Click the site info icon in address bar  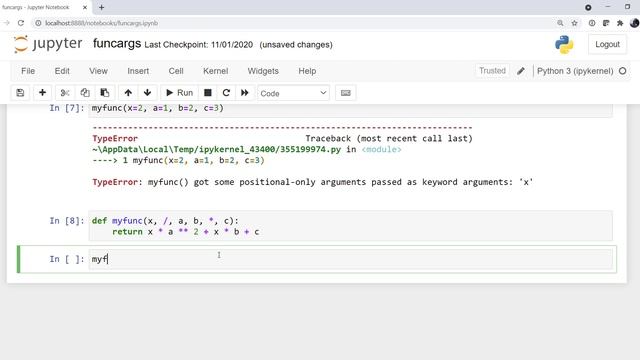[x=38, y=23]
